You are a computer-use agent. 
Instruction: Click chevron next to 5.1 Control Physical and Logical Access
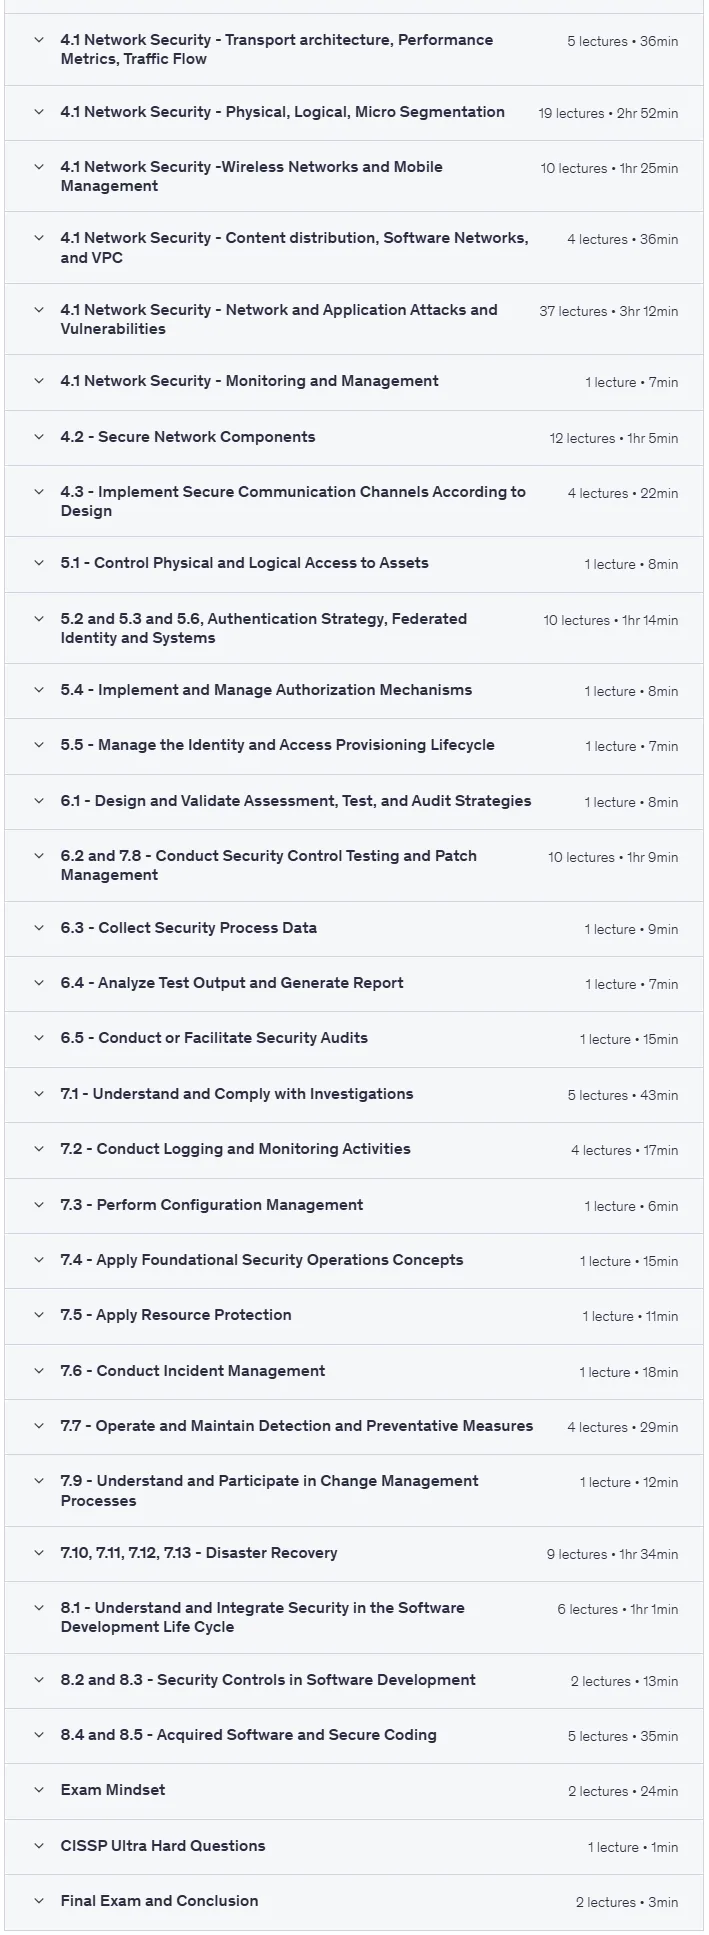(39, 563)
